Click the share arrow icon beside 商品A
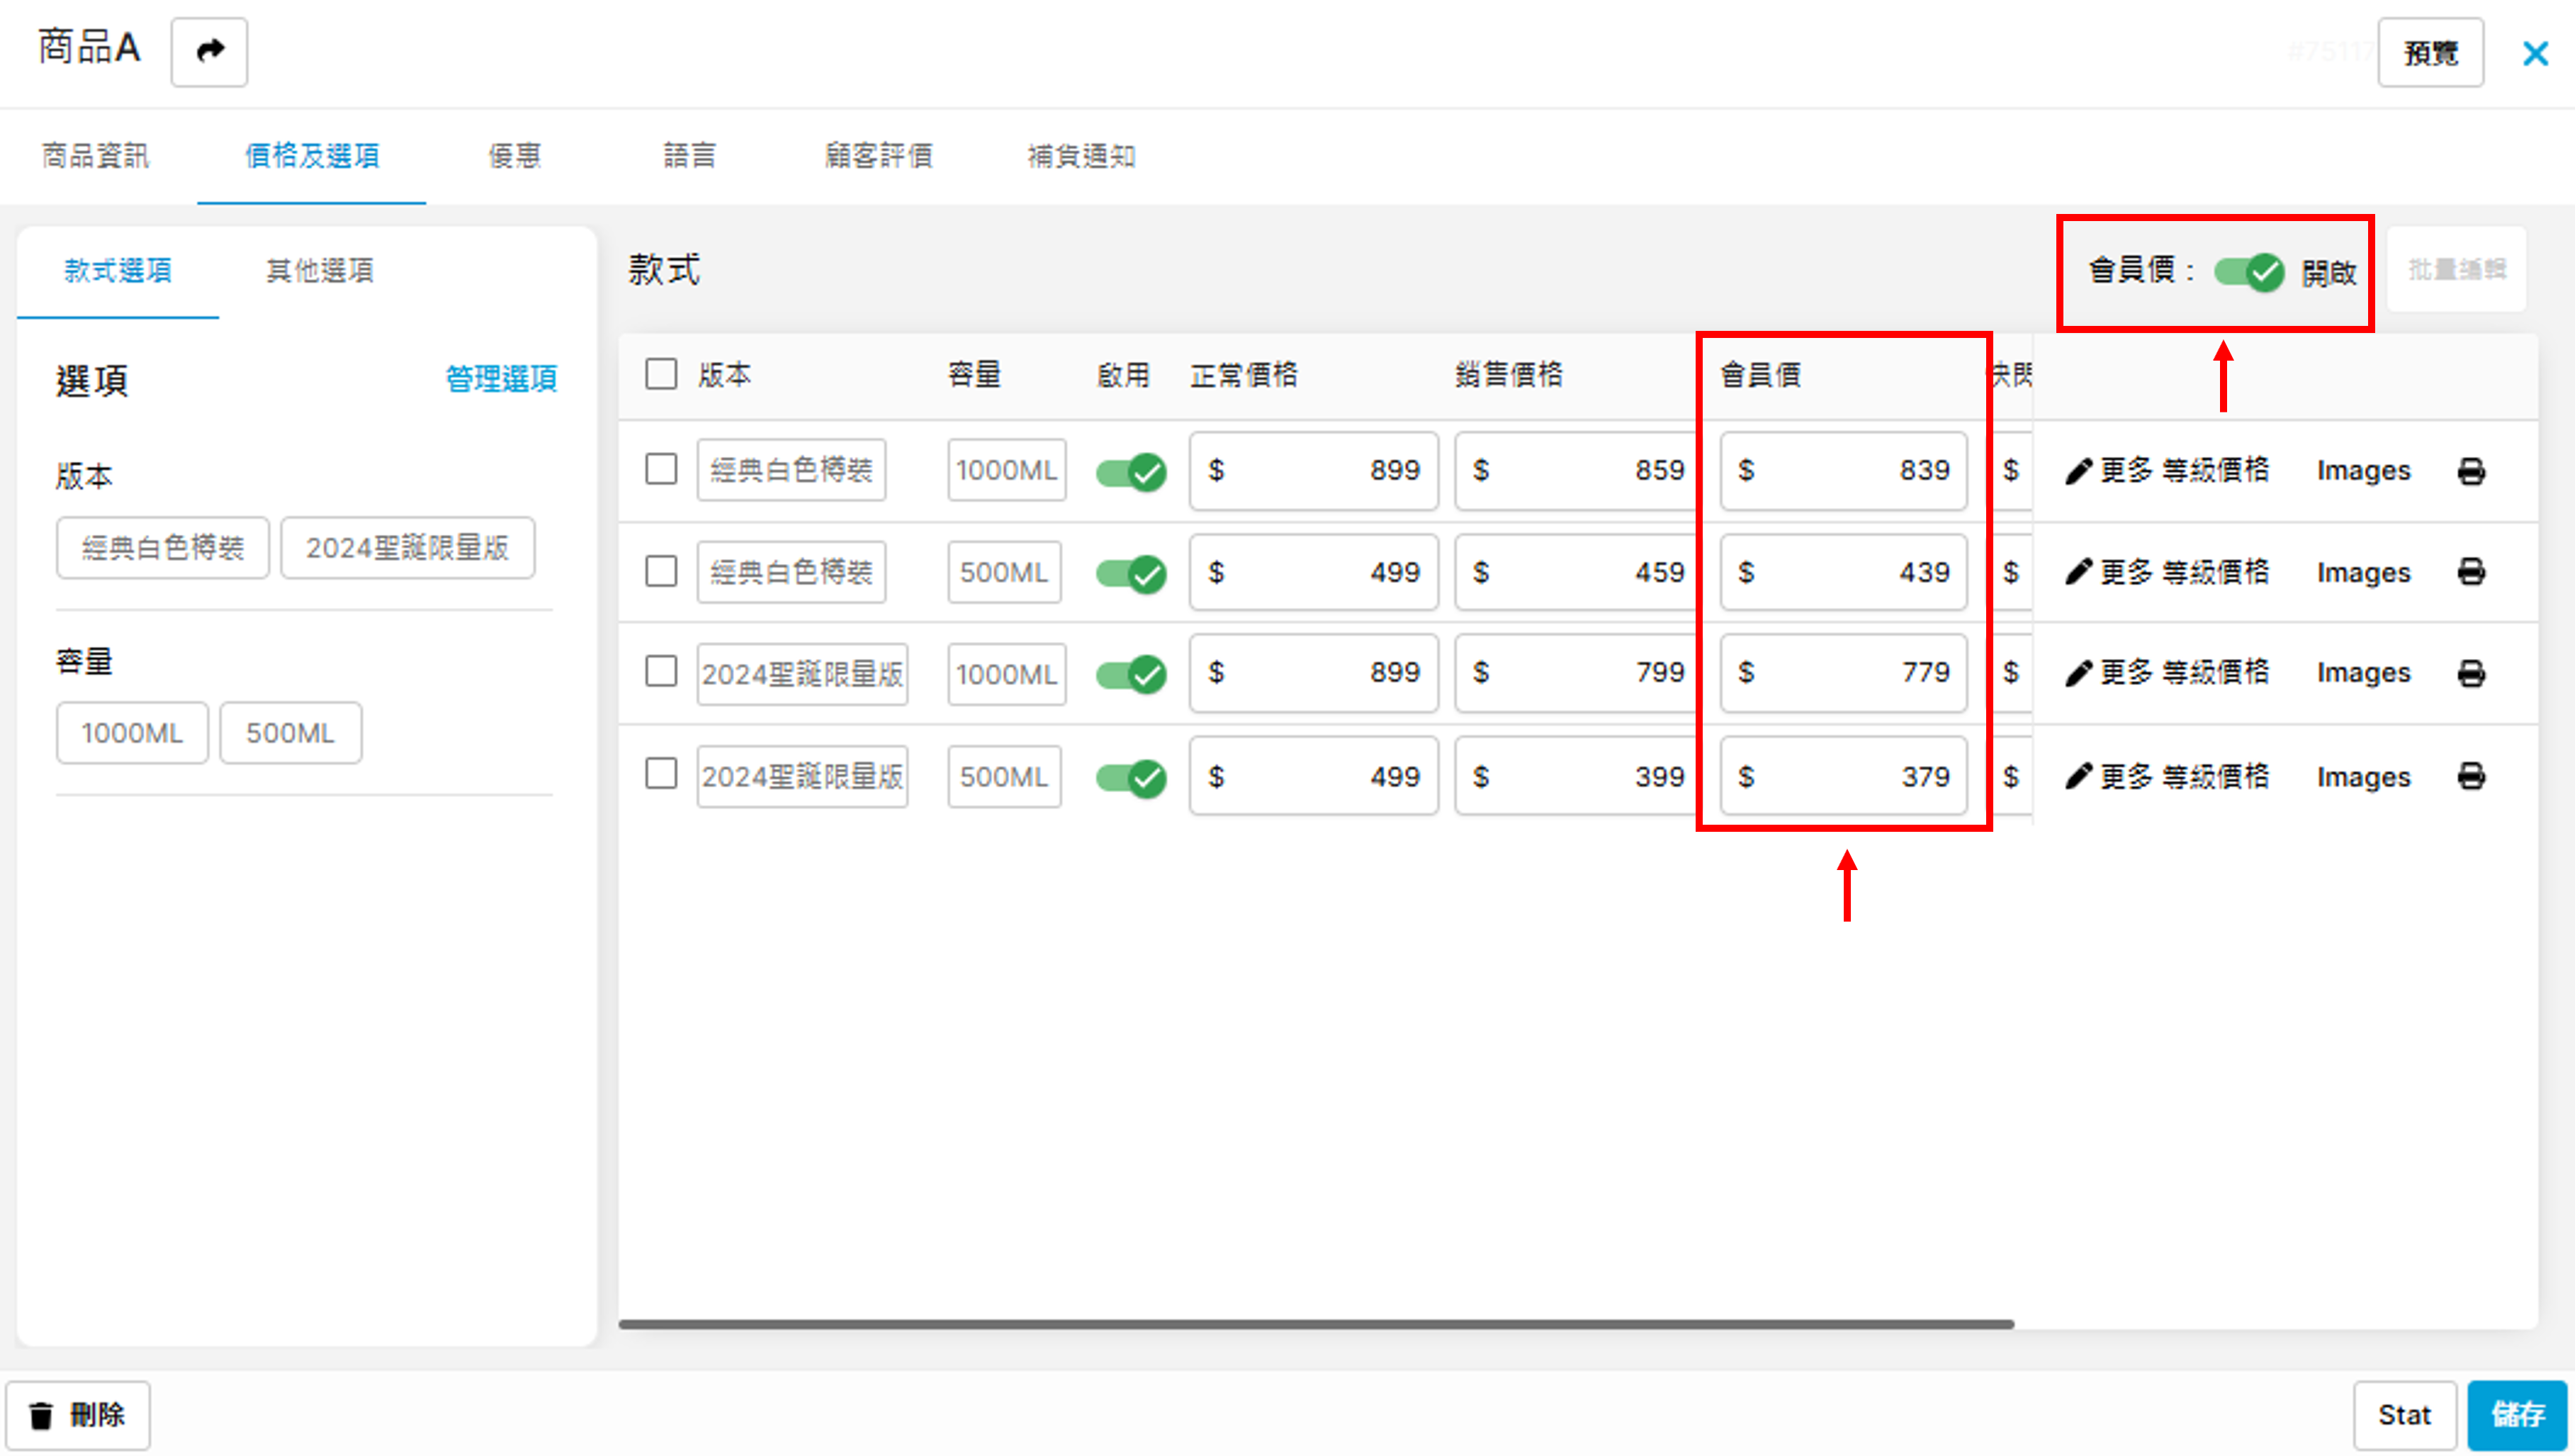This screenshot has height=1456, width=2575. [x=209, y=51]
